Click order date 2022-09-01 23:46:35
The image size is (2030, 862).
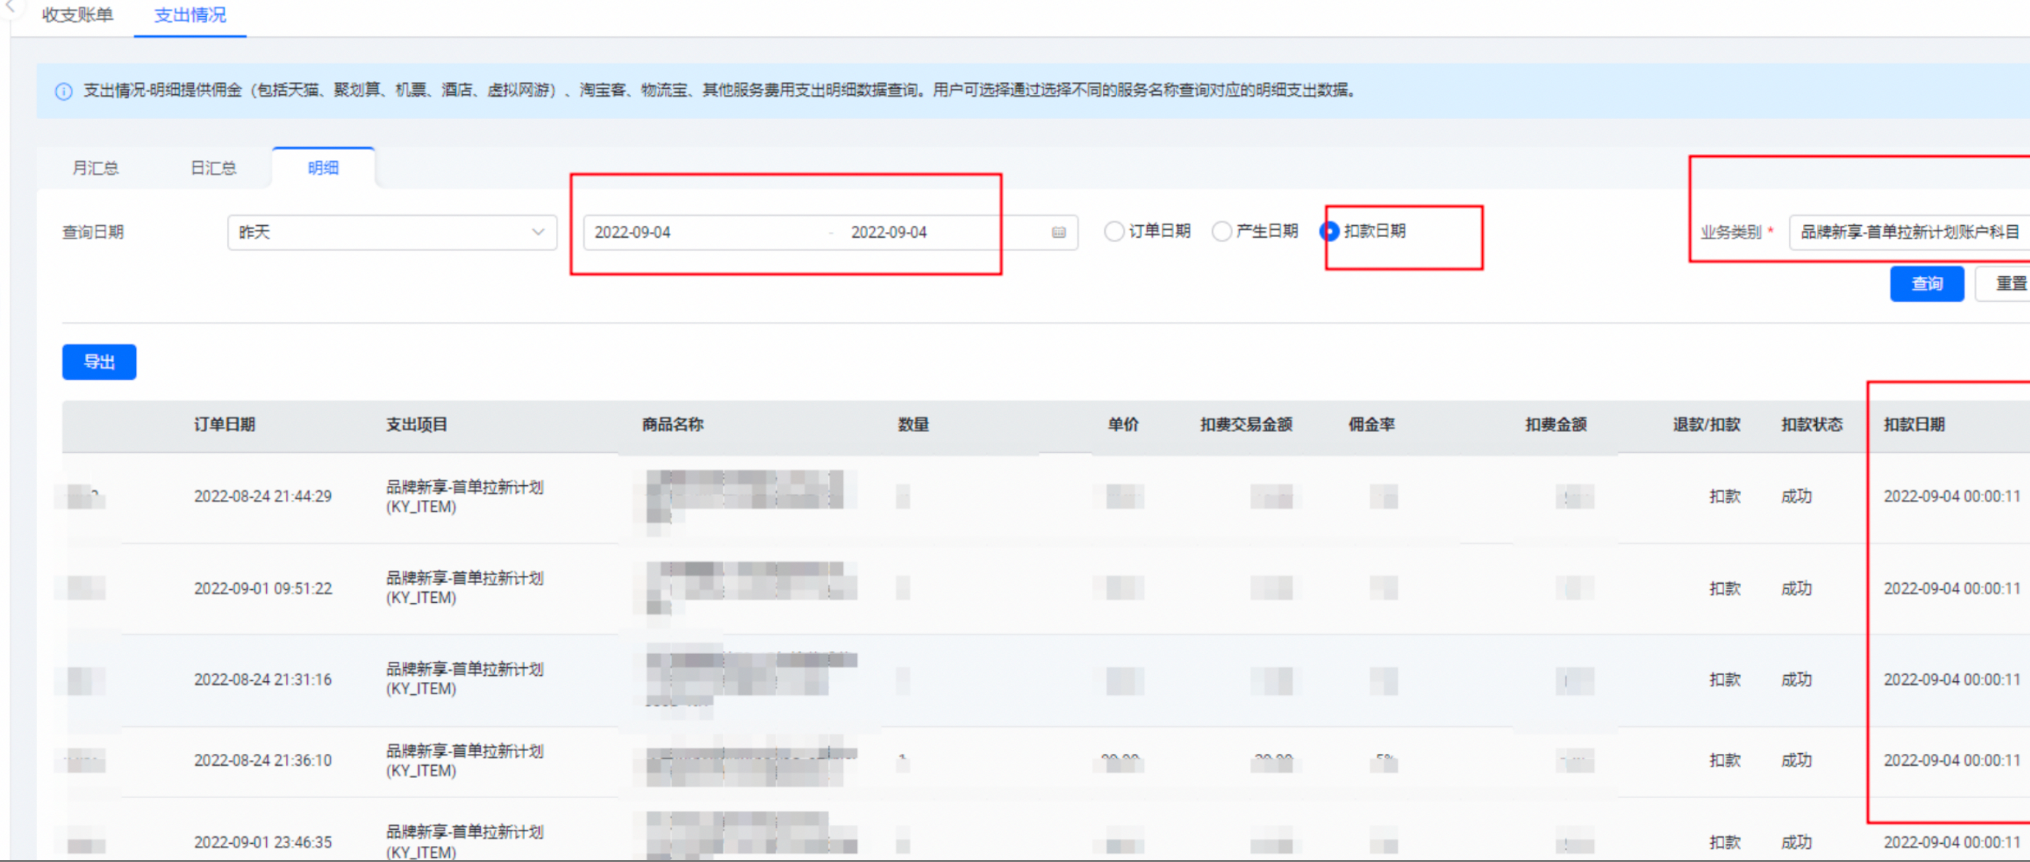click(x=263, y=843)
